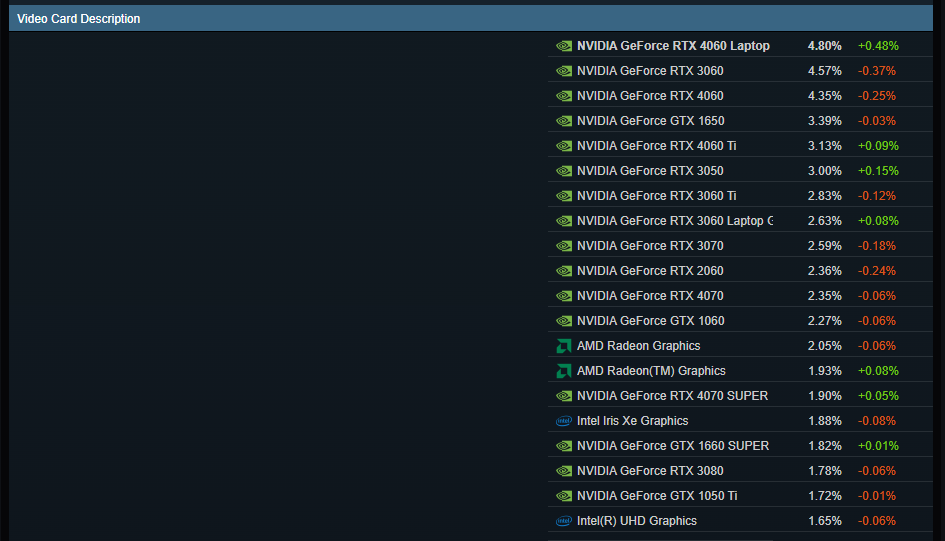Click AMD icon beside AMD Radeon Graphics
Viewport: 945px width, 541px height.
pos(564,346)
